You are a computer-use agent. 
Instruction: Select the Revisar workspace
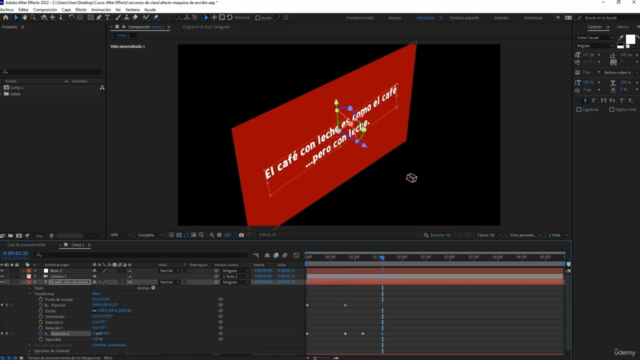pyautogui.click(x=395, y=18)
